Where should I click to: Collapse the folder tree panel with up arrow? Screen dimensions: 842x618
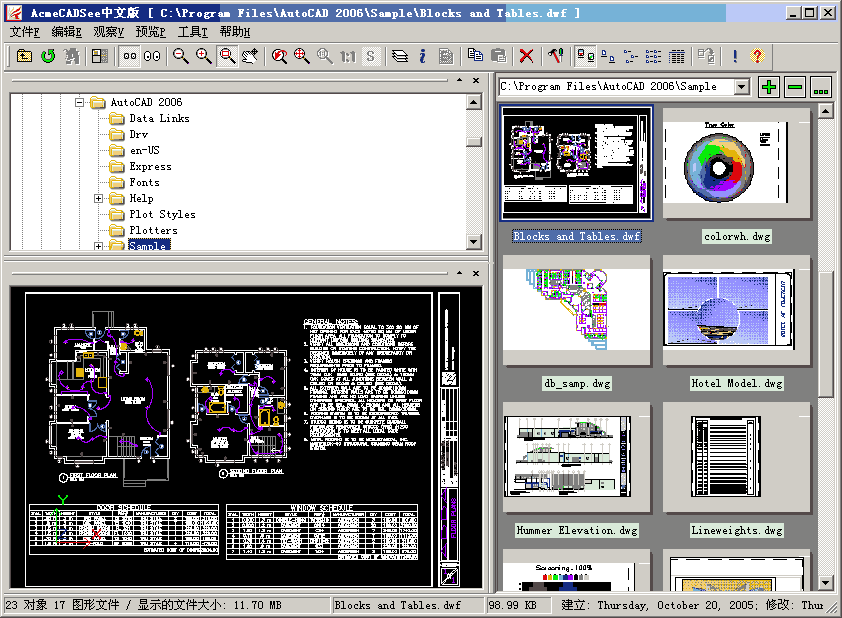coord(460,80)
